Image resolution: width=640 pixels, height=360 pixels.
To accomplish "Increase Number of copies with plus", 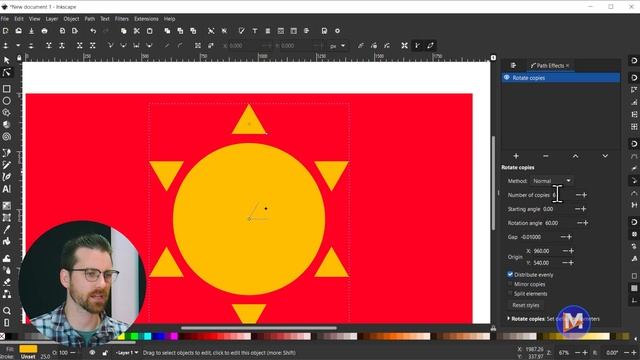I will click(584, 195).
